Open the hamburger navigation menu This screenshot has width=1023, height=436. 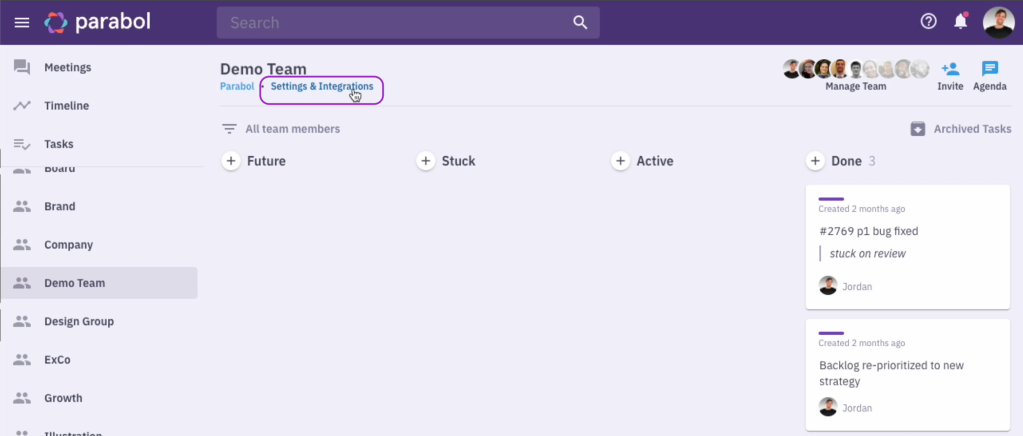coord(22,23)
